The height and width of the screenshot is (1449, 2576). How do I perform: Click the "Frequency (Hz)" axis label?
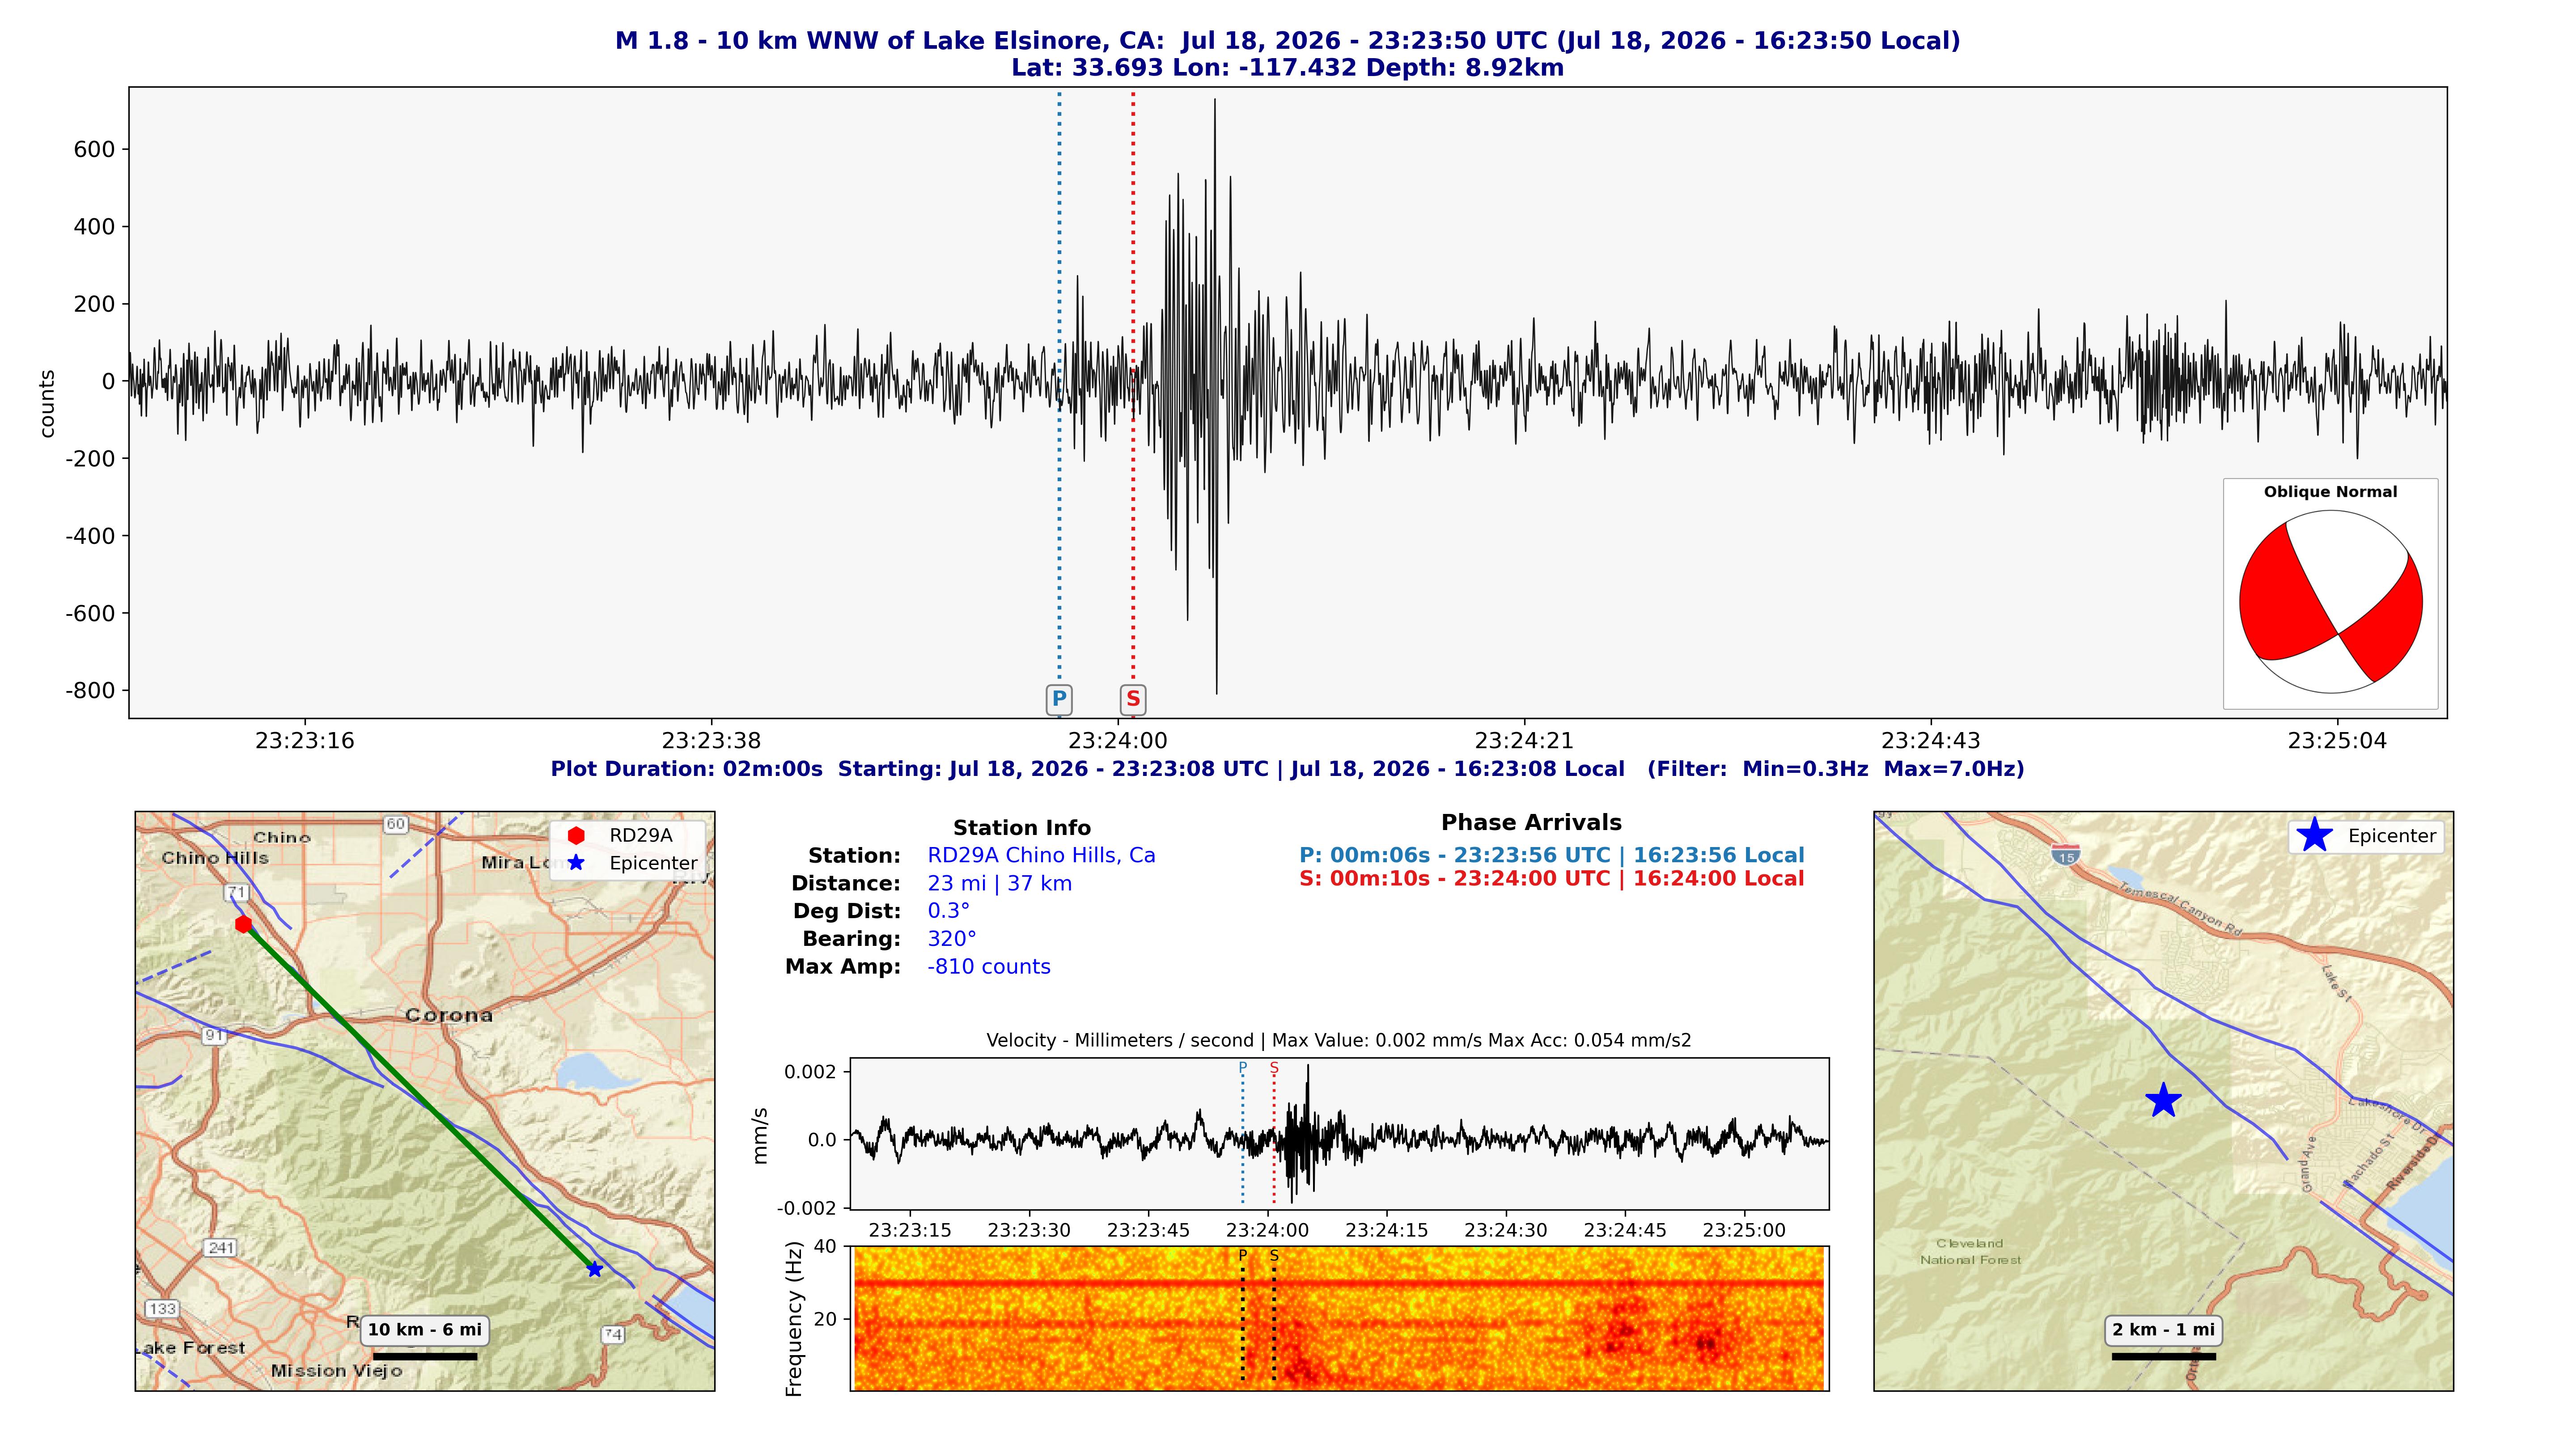tap(795, 1319)
